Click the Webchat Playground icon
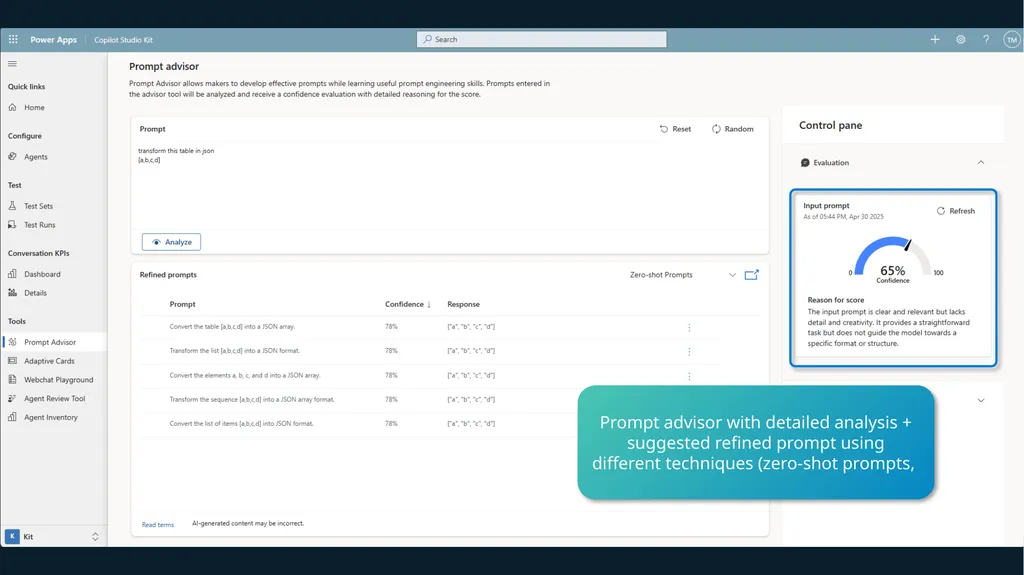1024x575 pixels. pos(12,379)
